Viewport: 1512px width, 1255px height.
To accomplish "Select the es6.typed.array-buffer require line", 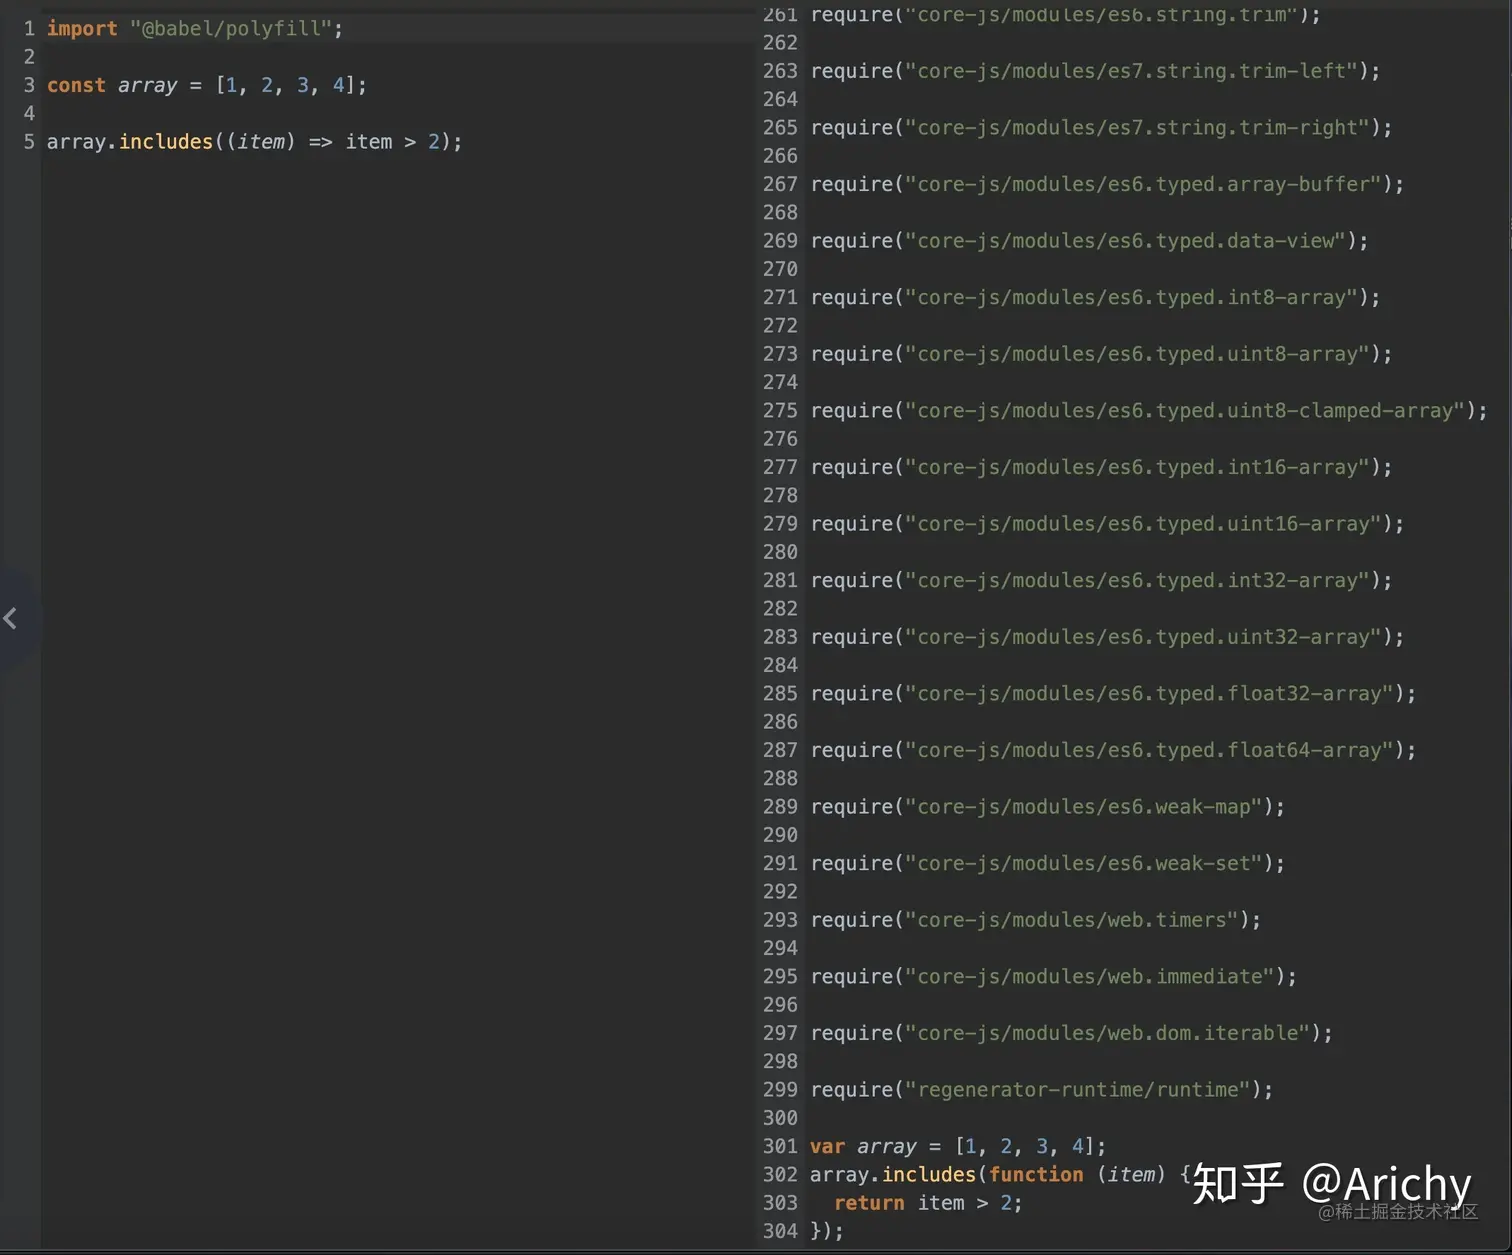I will [x=1107, y=184].
